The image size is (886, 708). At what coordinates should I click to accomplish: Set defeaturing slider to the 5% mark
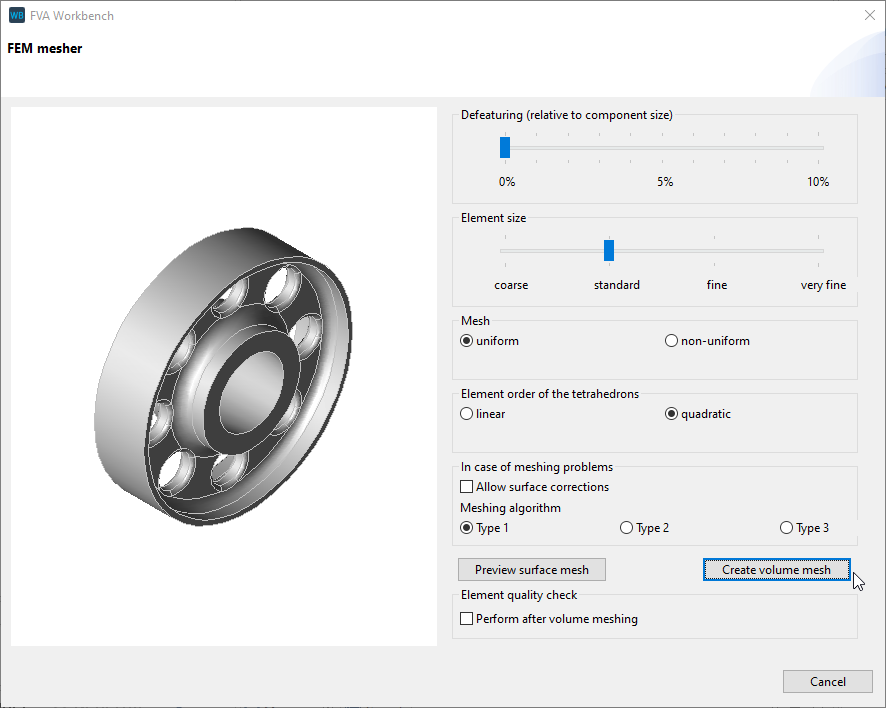664,146
